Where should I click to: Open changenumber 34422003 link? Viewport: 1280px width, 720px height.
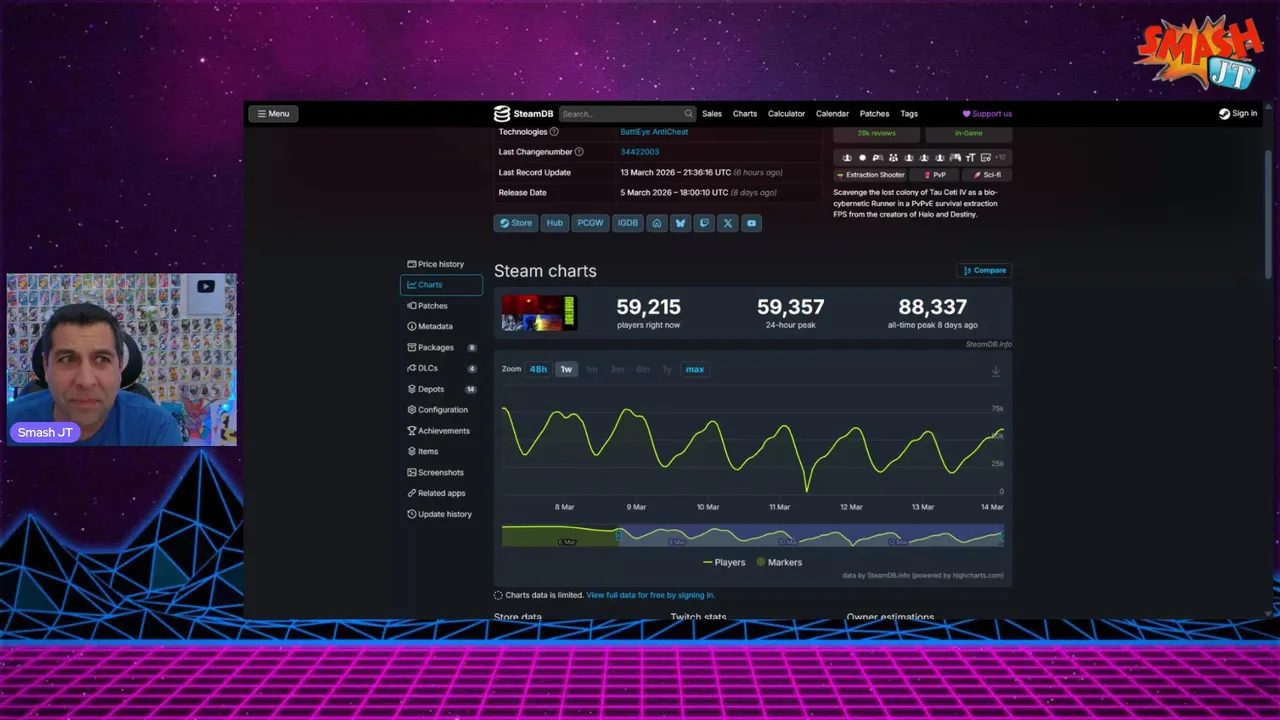[639, 152]
